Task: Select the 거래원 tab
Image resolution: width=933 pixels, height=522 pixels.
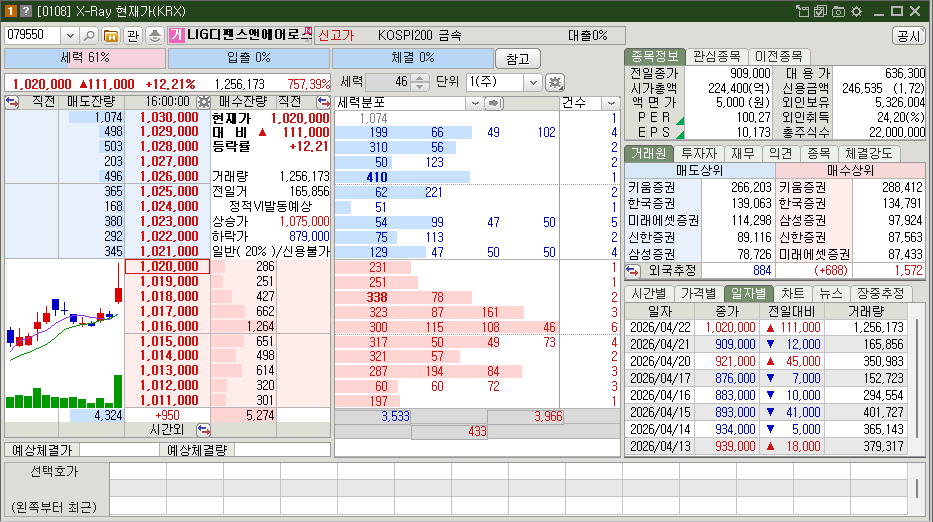Action: (649, 154)
